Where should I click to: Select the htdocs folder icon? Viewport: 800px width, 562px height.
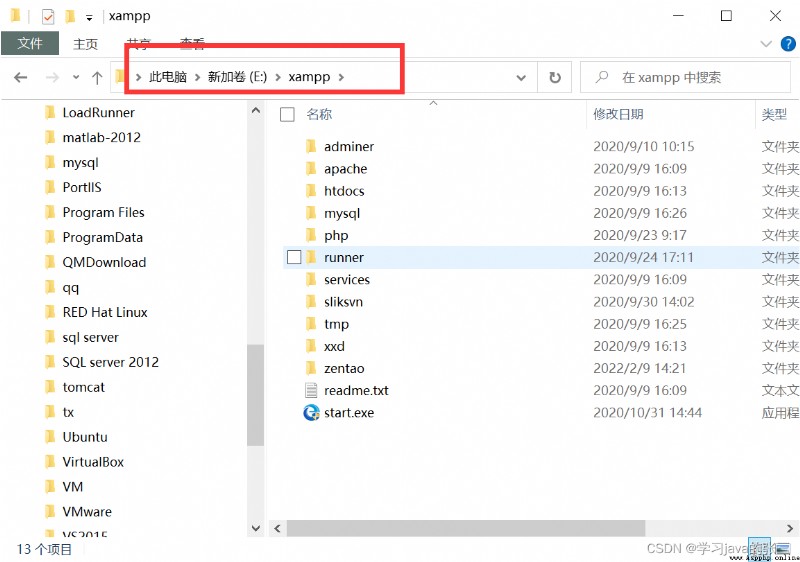[x=311, y=191]
